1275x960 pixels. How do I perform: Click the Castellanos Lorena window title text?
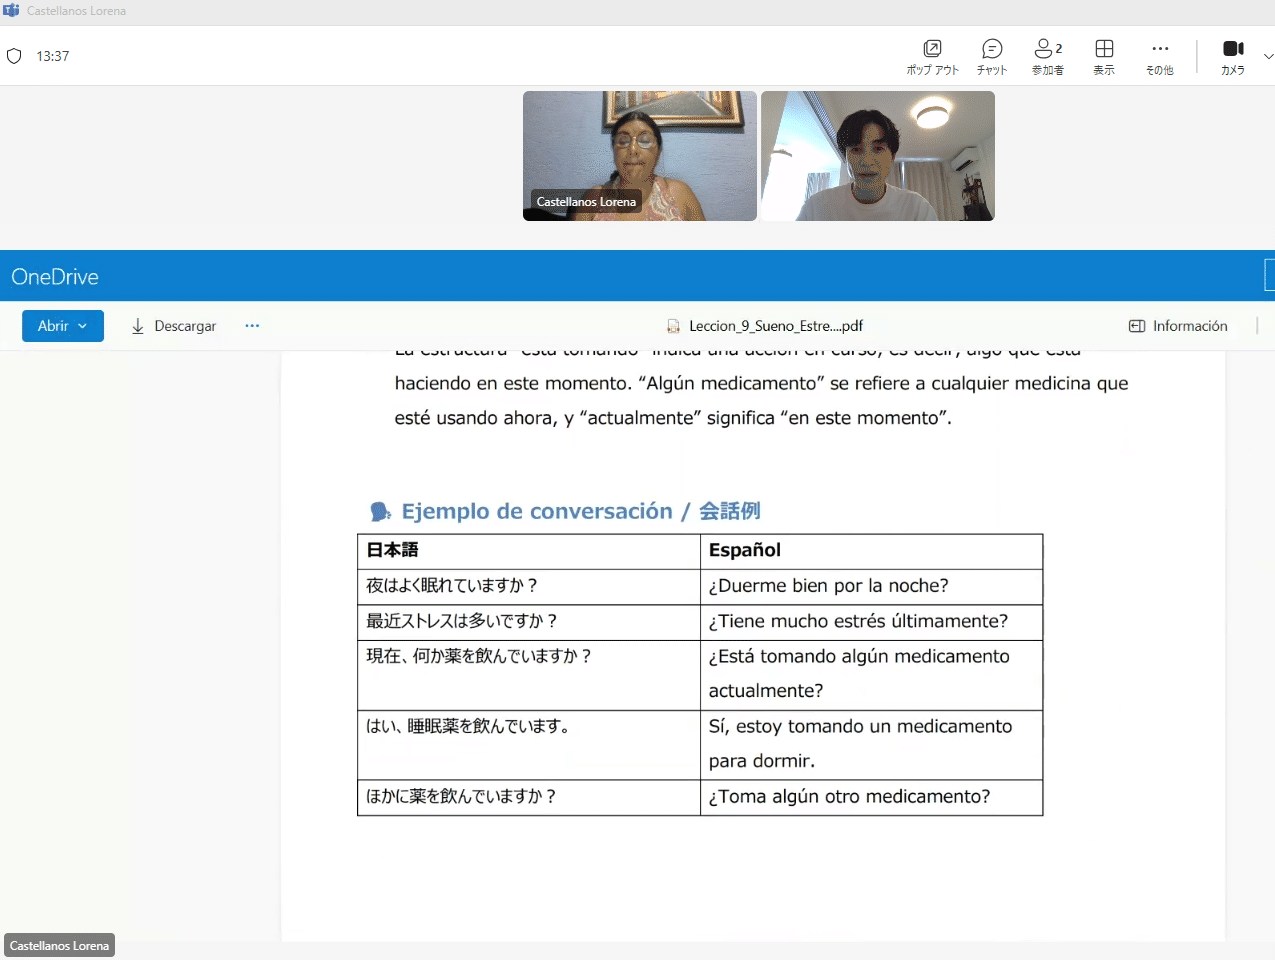click(x=76, y=11)
